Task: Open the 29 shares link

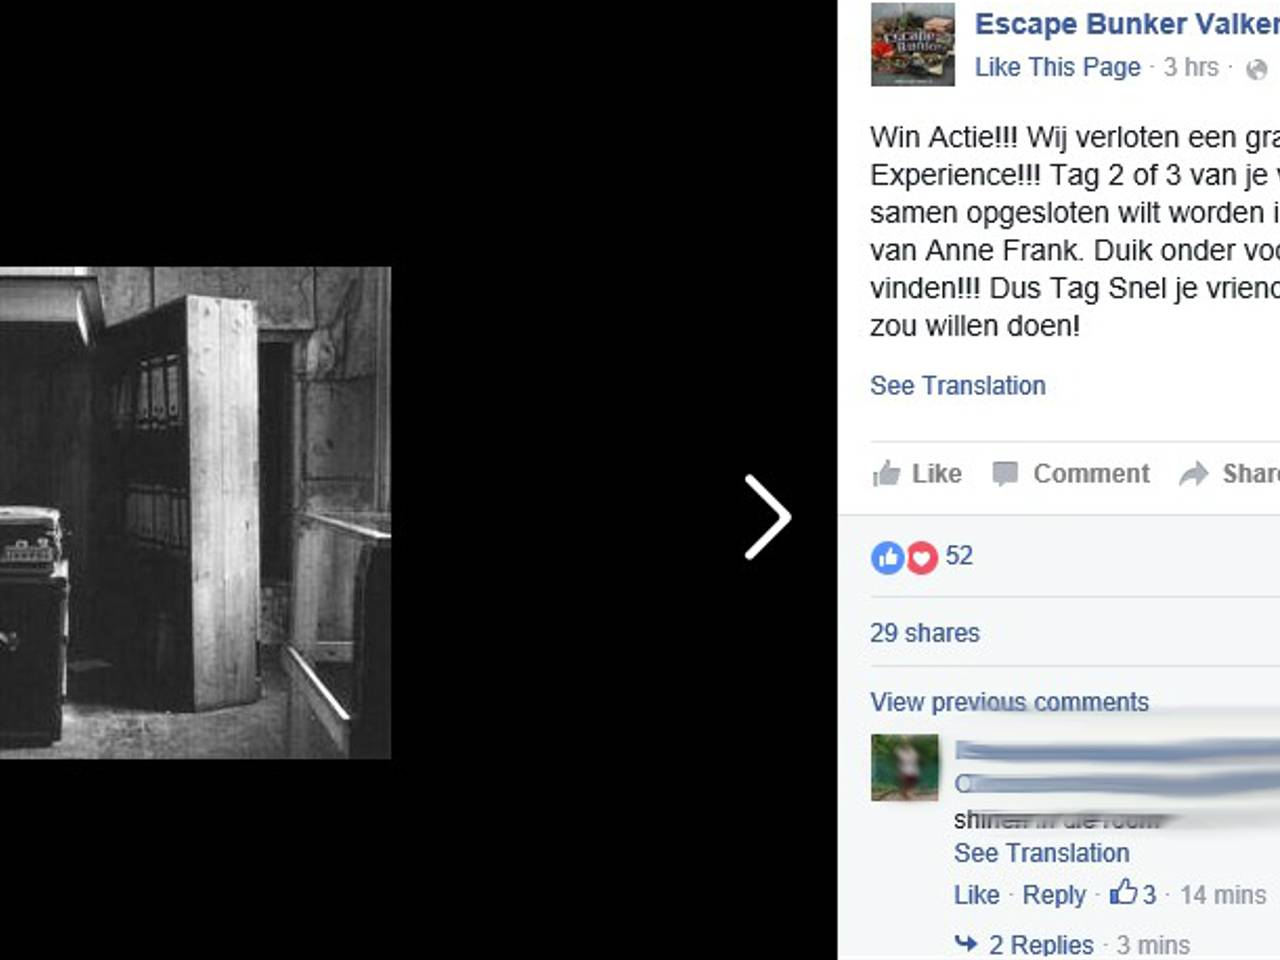Action: pos(925,633)
